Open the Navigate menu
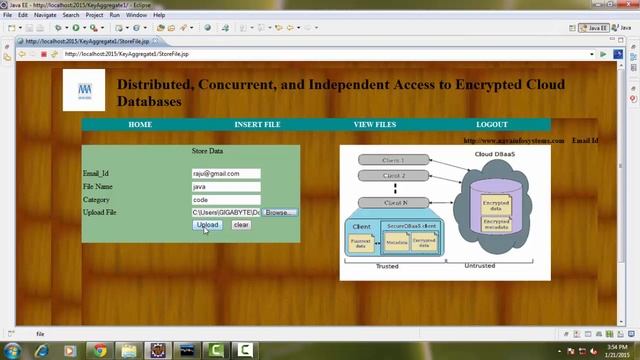Image resolution: width=640 pixels, height=360 pixels. point(45,15)
